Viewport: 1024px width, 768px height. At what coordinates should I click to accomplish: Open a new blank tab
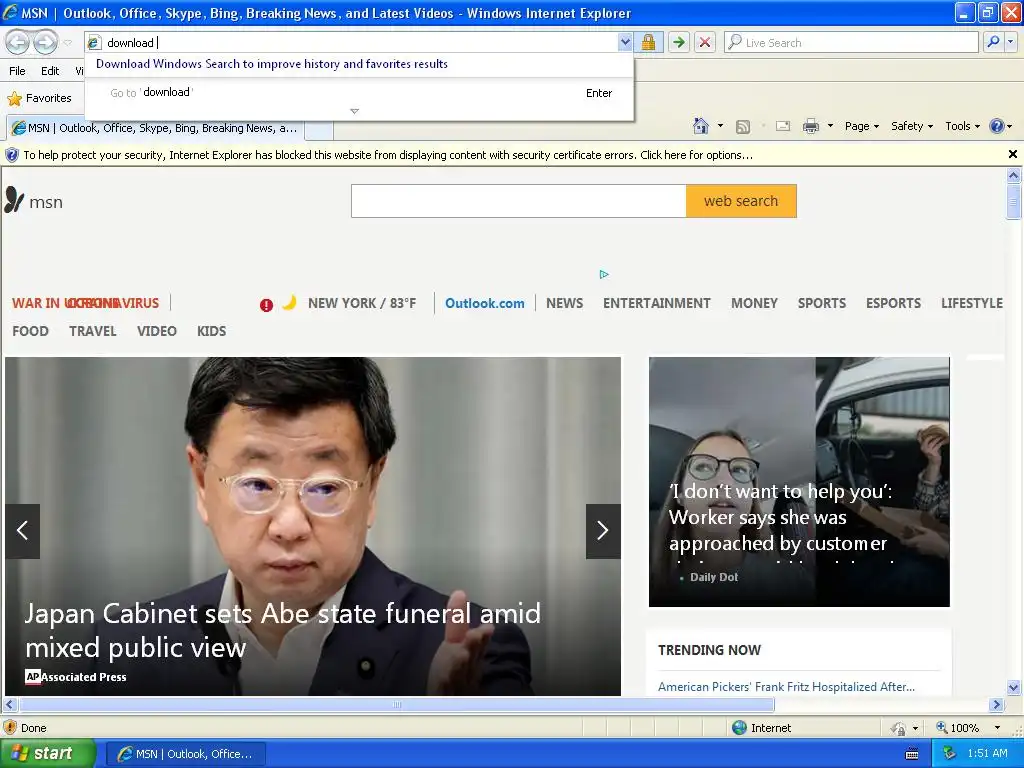[319, 129]
